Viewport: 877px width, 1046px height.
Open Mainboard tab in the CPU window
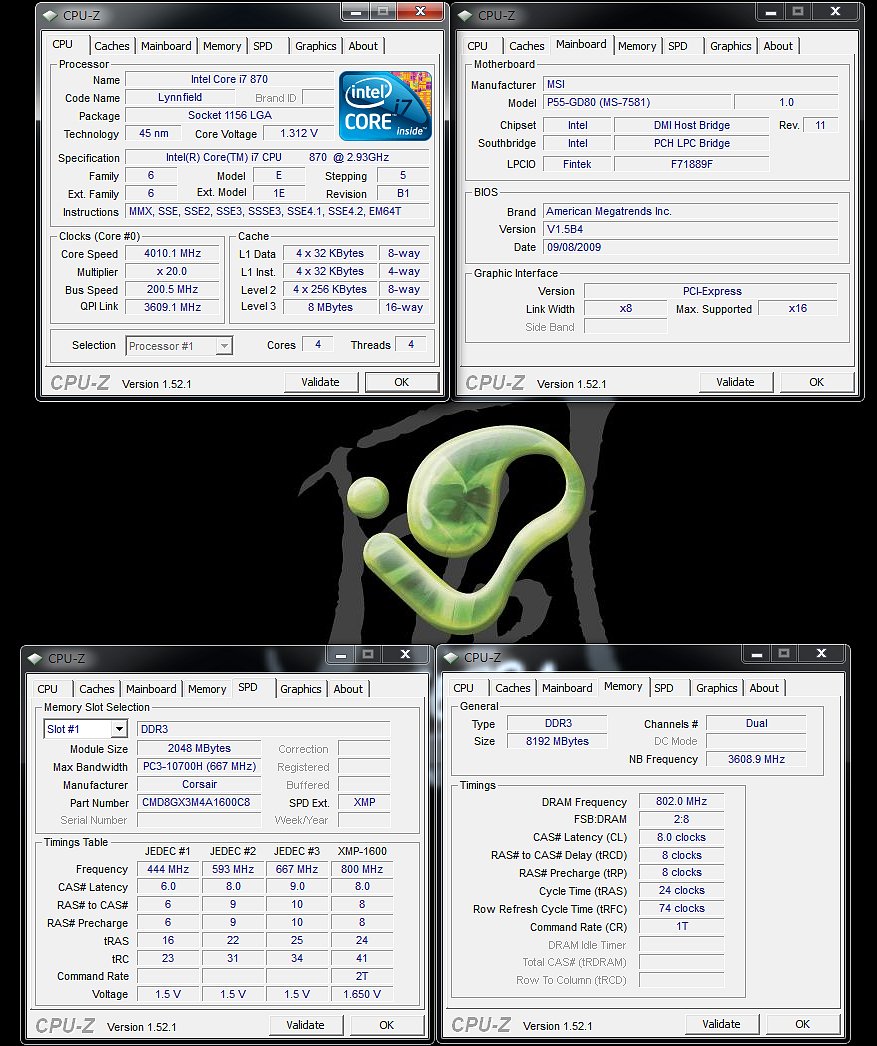166,46
